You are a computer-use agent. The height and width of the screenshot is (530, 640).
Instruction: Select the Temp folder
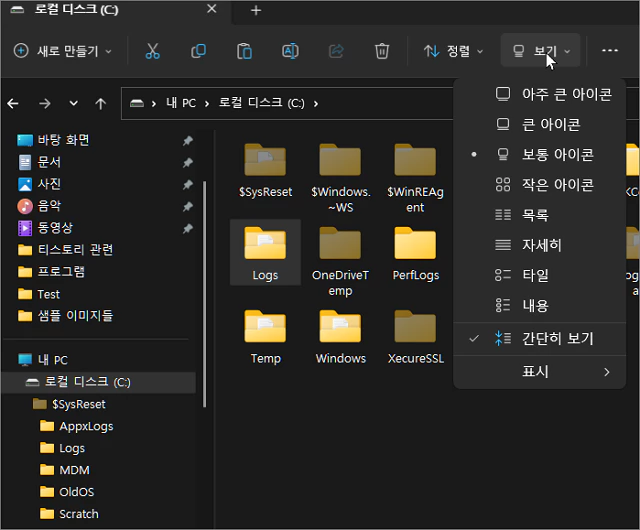(265, 337)
